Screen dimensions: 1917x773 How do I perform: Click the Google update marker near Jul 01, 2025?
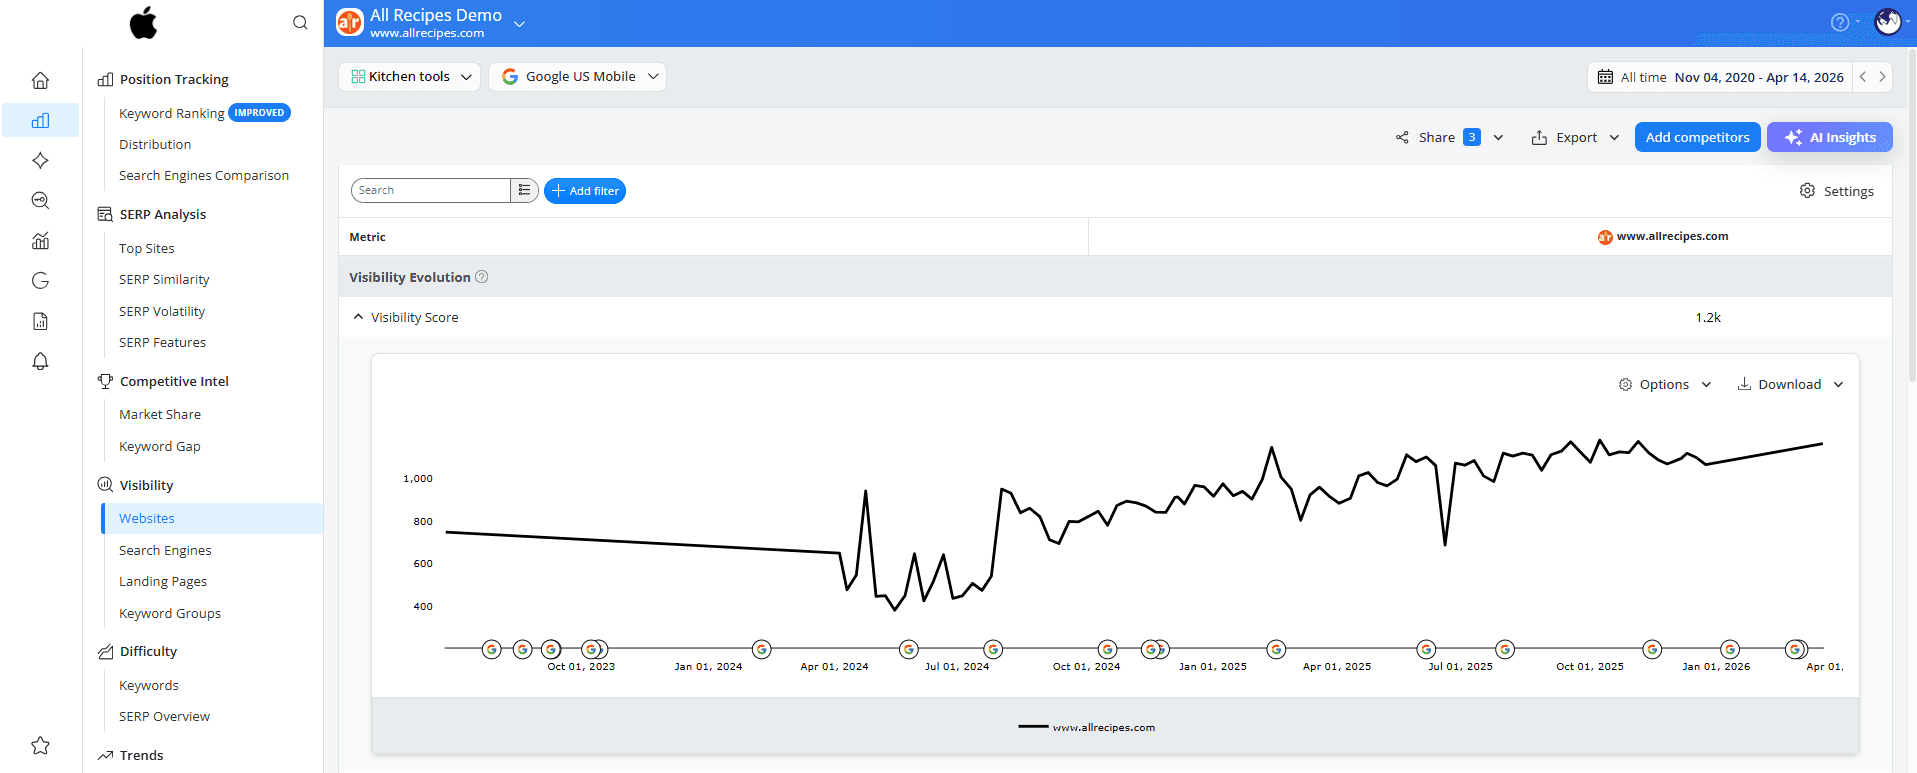tap(1427, 649)
